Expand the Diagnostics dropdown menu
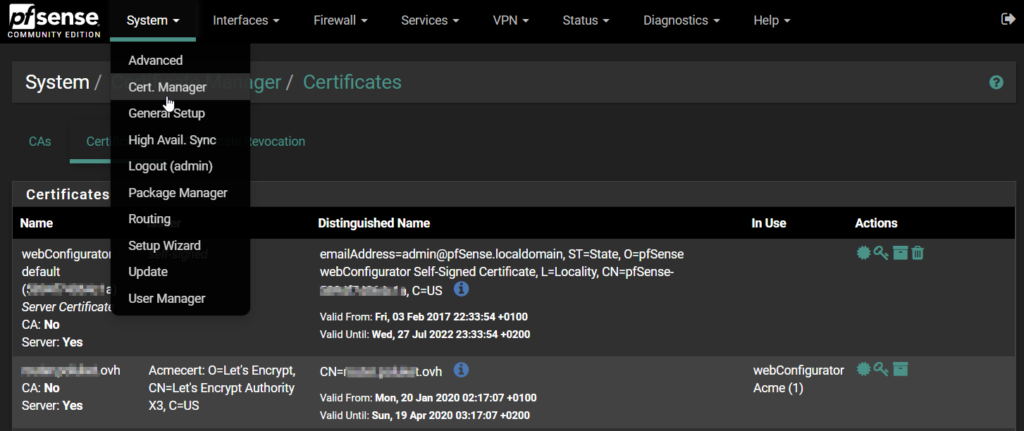The height and width of the screenshot is (431, 1024). coord(681,21)
